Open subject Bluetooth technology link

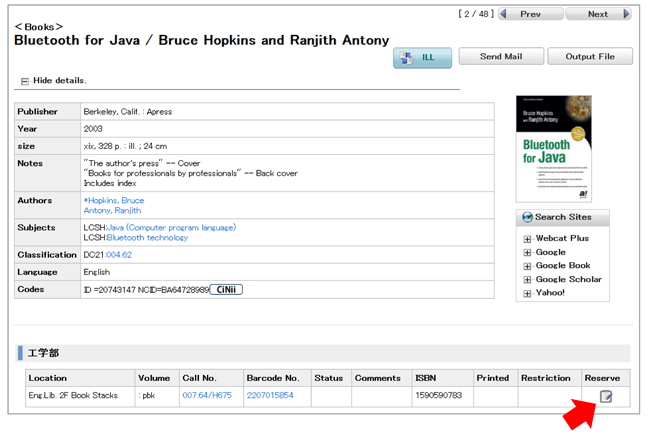[147, 238]
